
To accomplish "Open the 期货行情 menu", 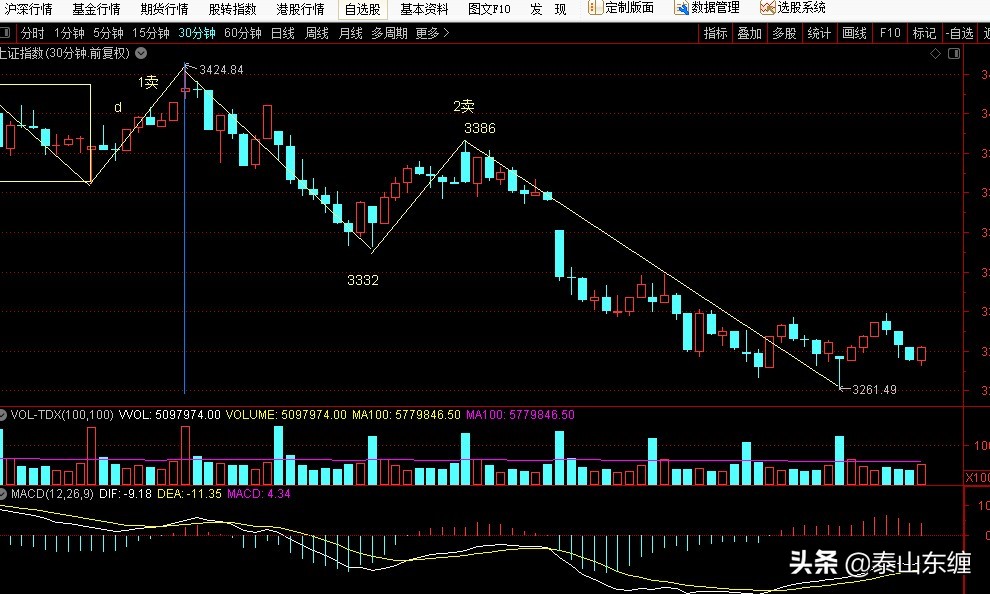I will [x=164, y=9].
